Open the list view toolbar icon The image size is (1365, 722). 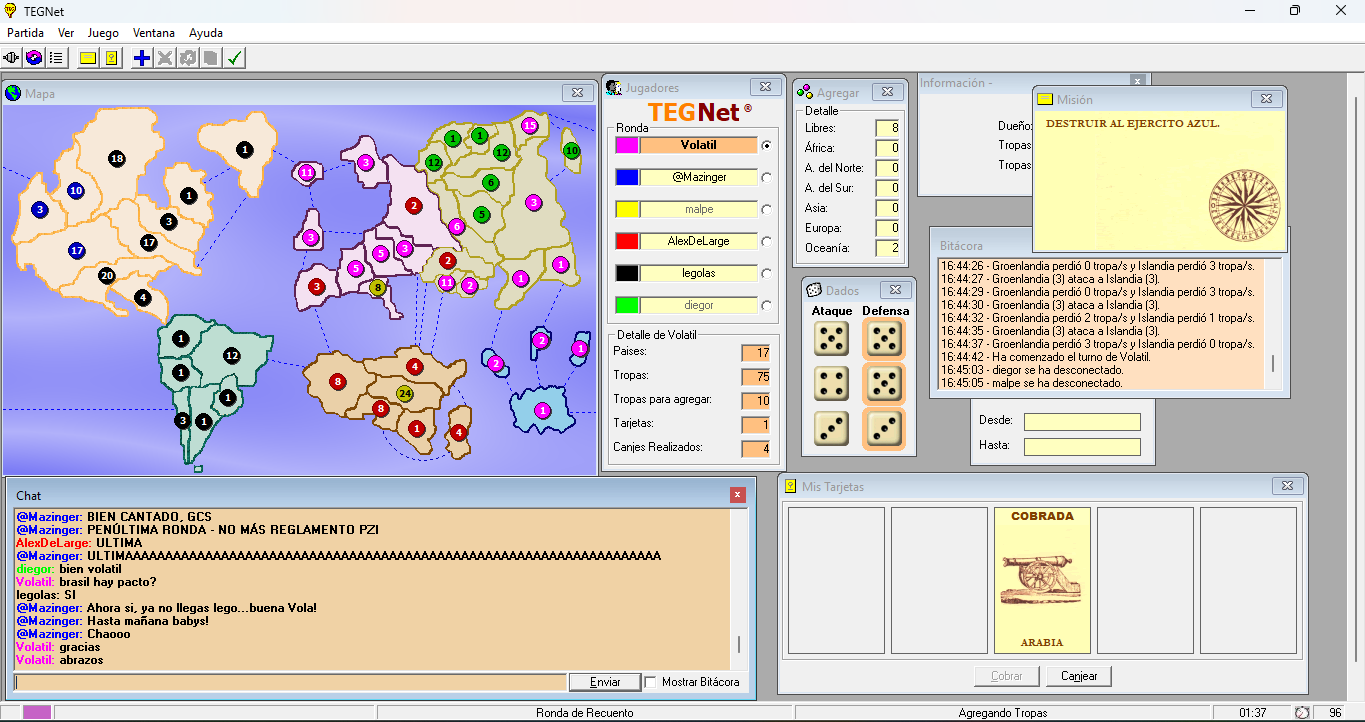point(56,58)
